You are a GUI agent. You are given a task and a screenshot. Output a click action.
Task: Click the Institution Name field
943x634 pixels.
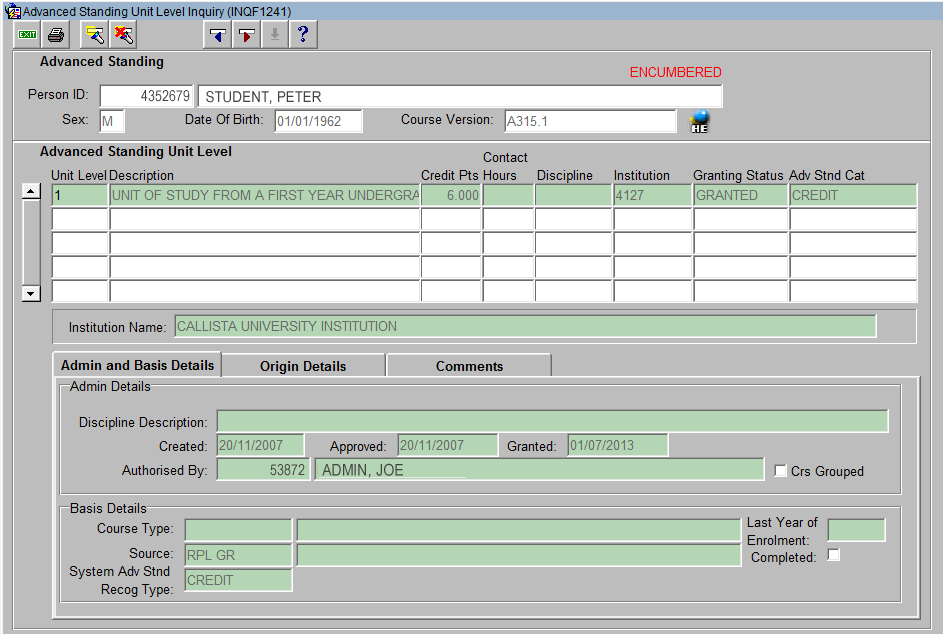click(x=524, y=327)
